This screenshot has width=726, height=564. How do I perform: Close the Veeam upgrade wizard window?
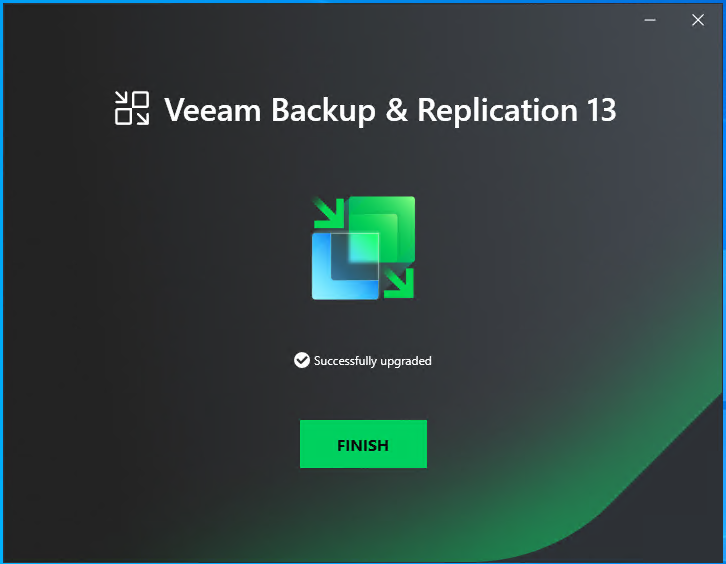(698, 20)
